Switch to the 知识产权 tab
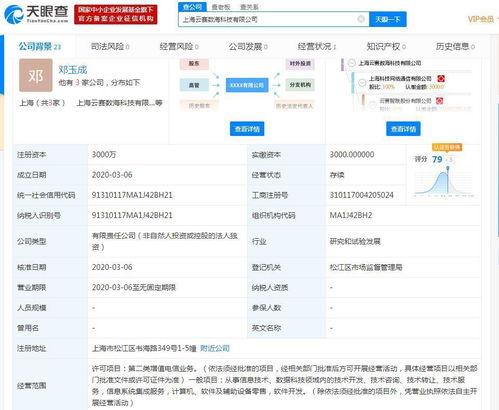The image size is (499, 410). click(x=386, y=47)
